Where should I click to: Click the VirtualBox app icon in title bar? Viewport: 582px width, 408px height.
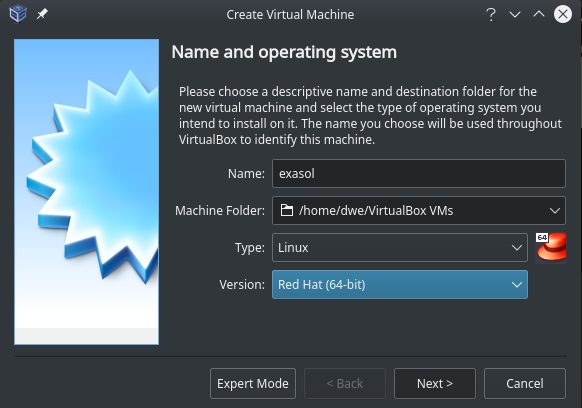click(18, 14)
